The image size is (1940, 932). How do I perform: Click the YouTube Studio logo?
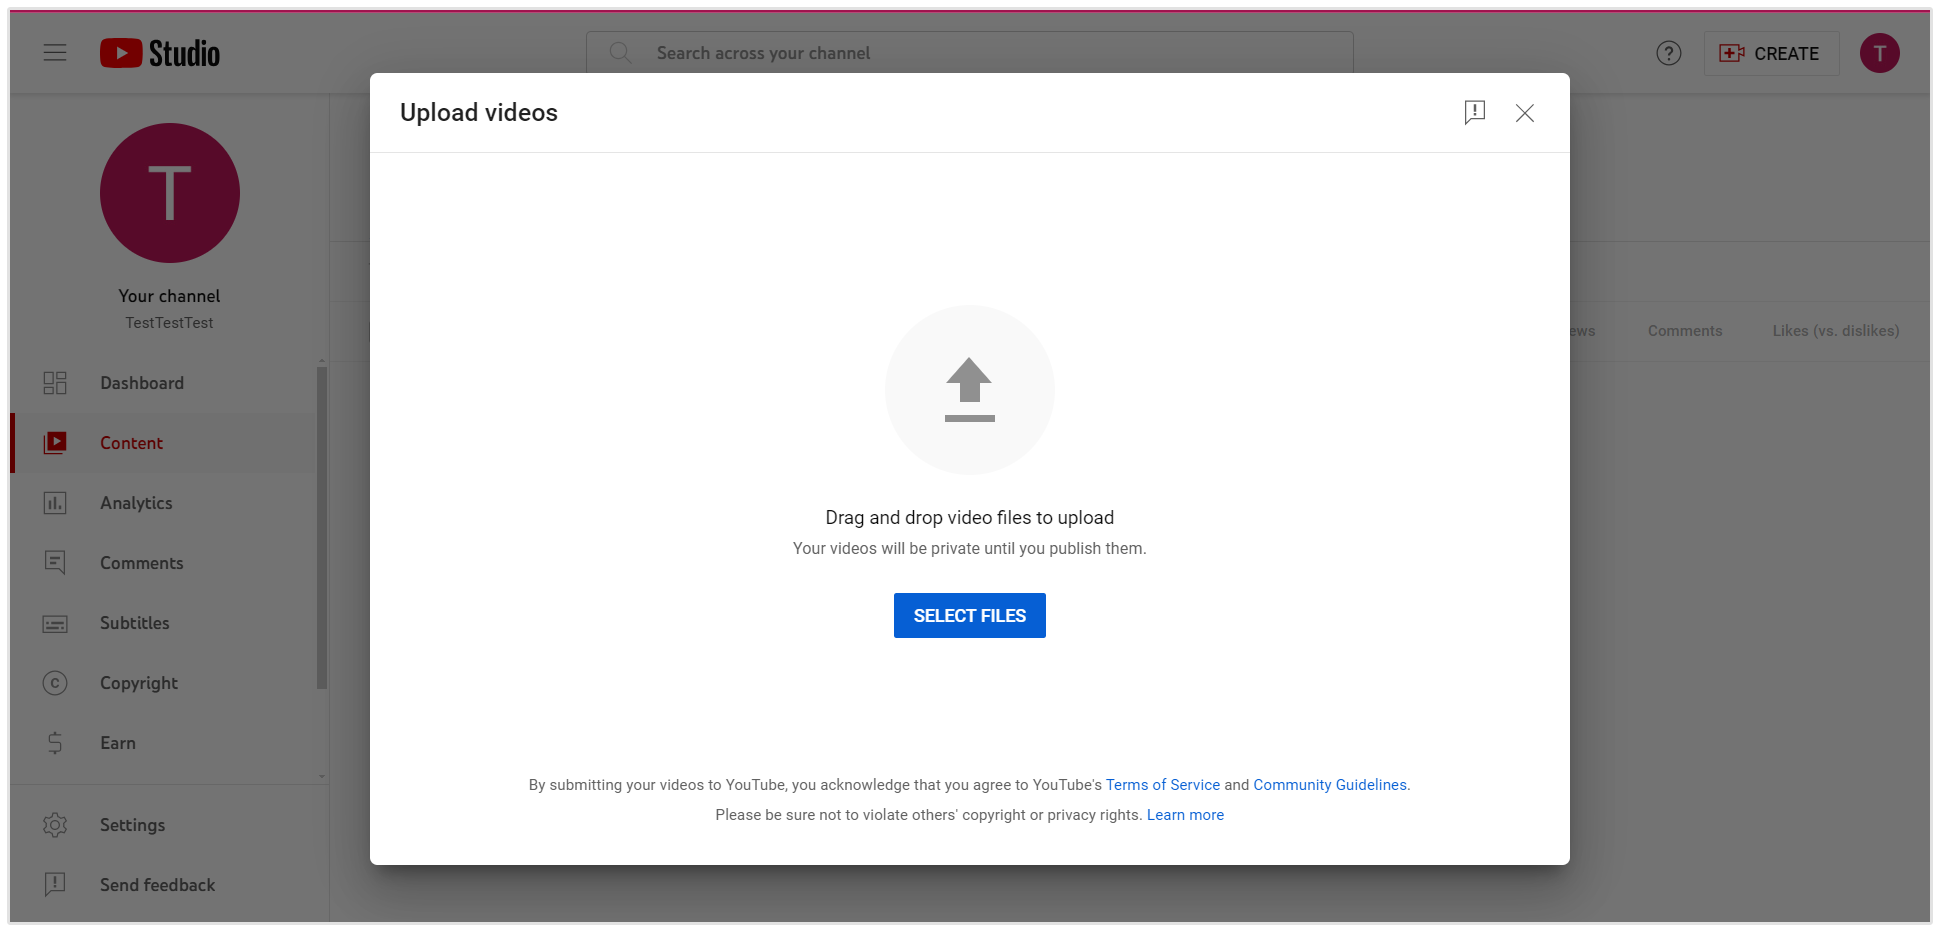(x=160, y=53)
